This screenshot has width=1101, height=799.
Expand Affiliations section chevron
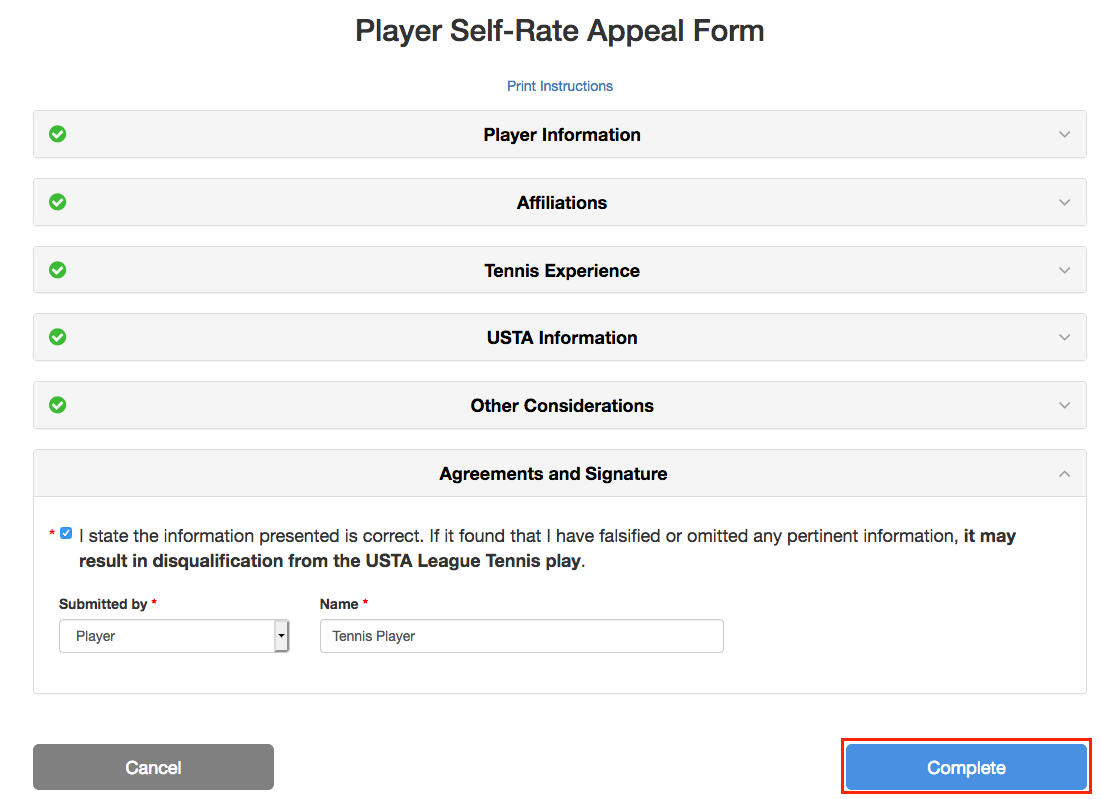coord(1064,203)
